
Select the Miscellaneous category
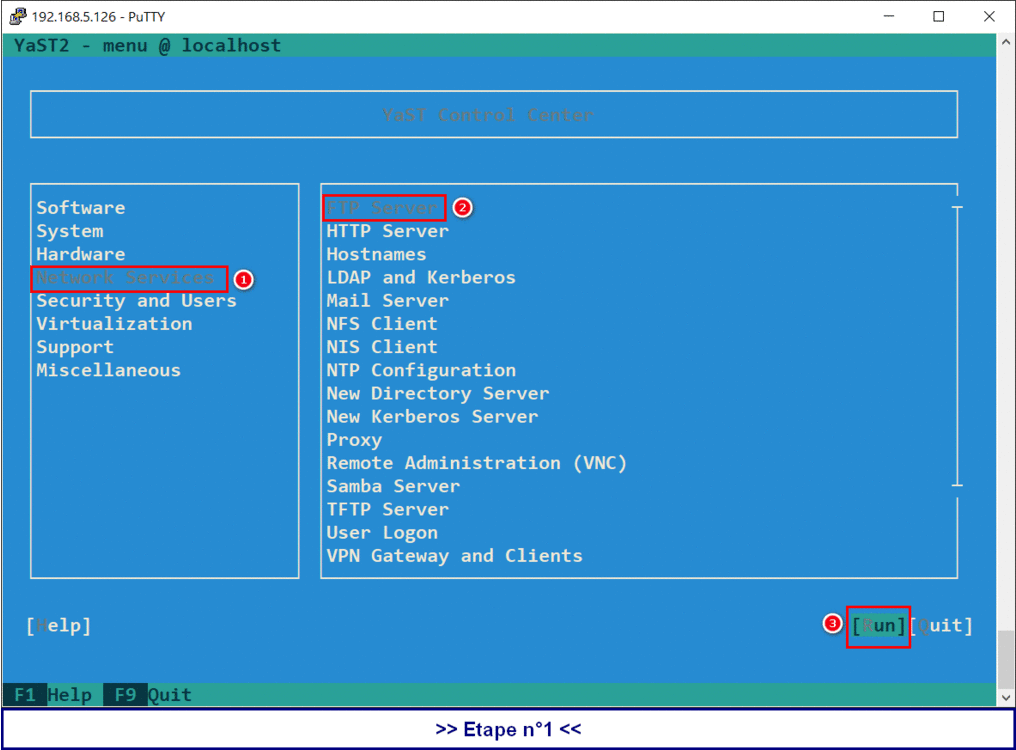point(109,370)
